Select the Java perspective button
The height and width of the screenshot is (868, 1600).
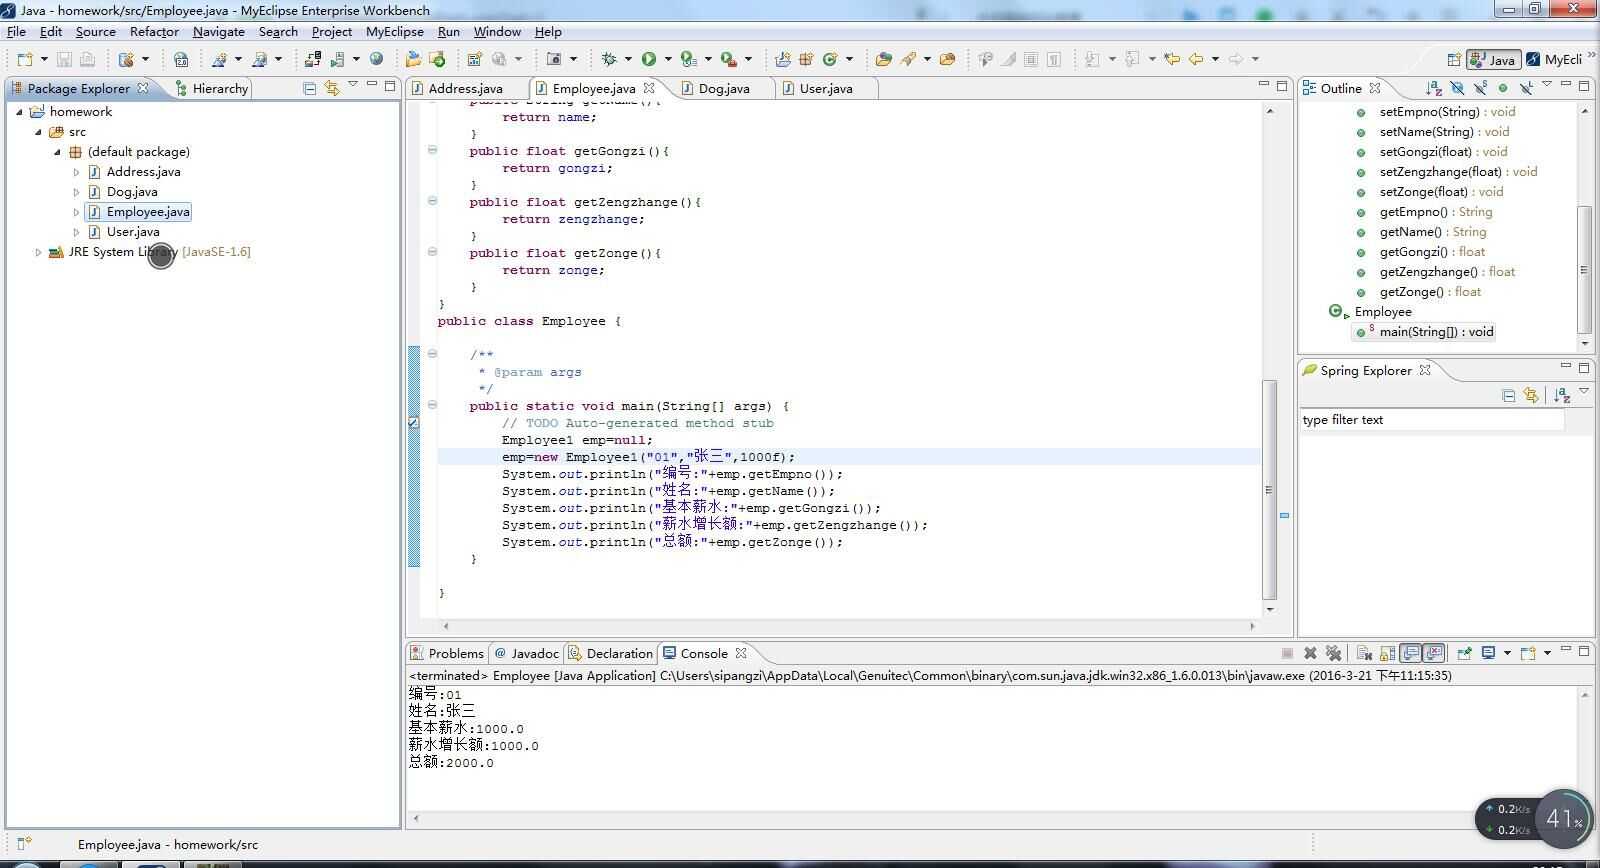[1494, 59]
